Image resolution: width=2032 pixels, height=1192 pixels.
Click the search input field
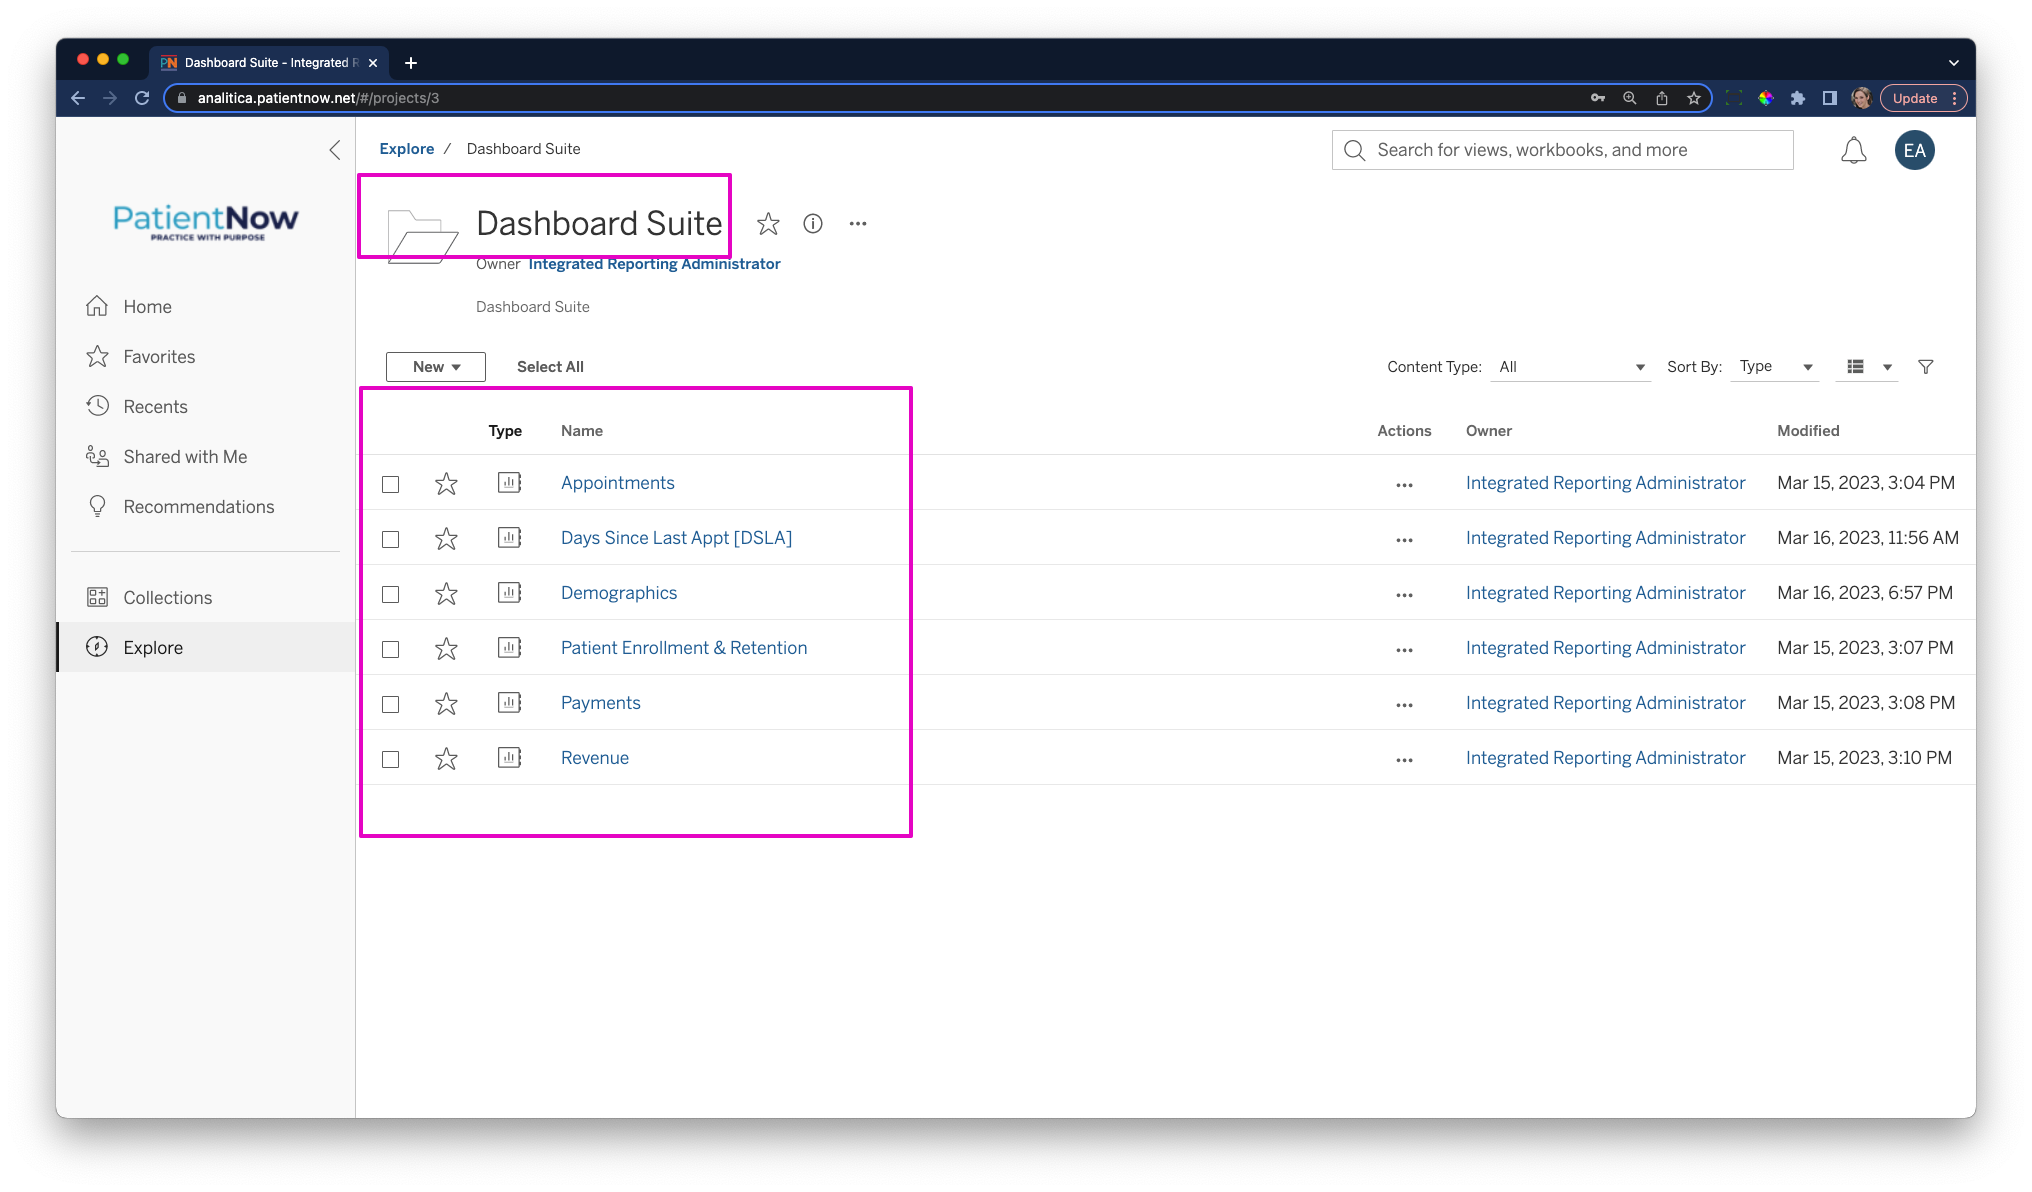[1564, 149]
